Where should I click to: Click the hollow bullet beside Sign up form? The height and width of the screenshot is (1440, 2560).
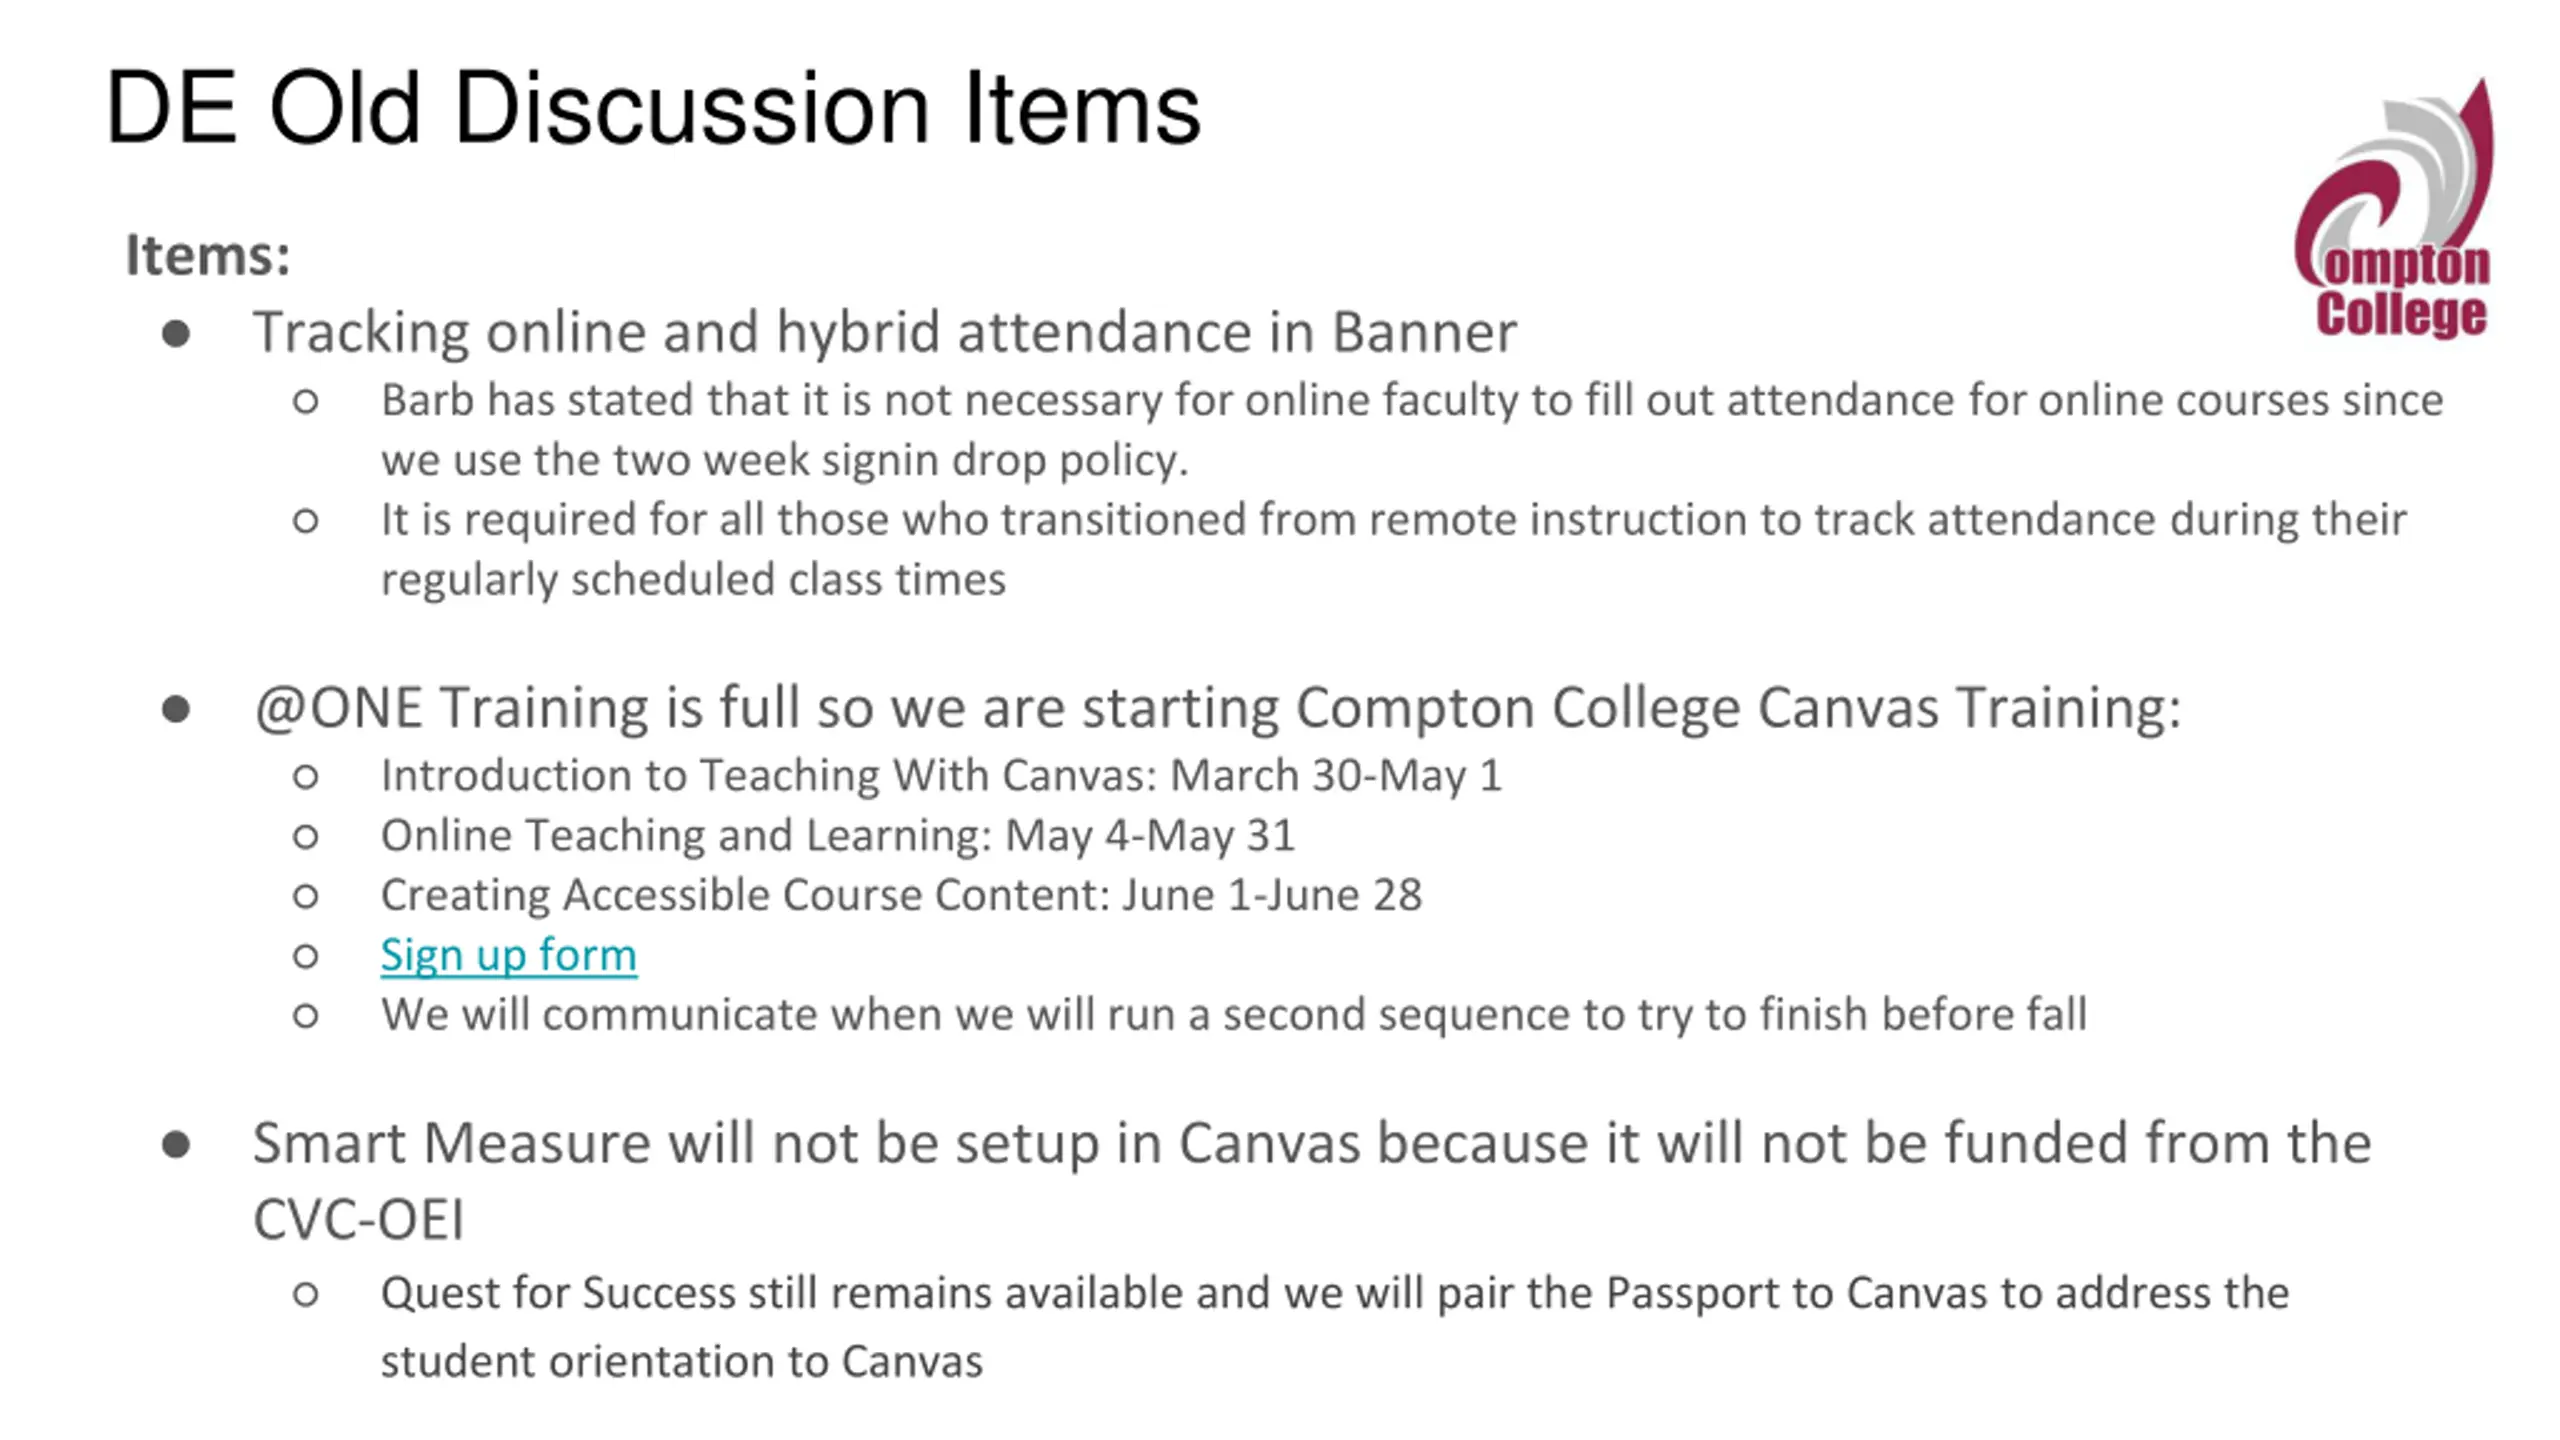306,957
